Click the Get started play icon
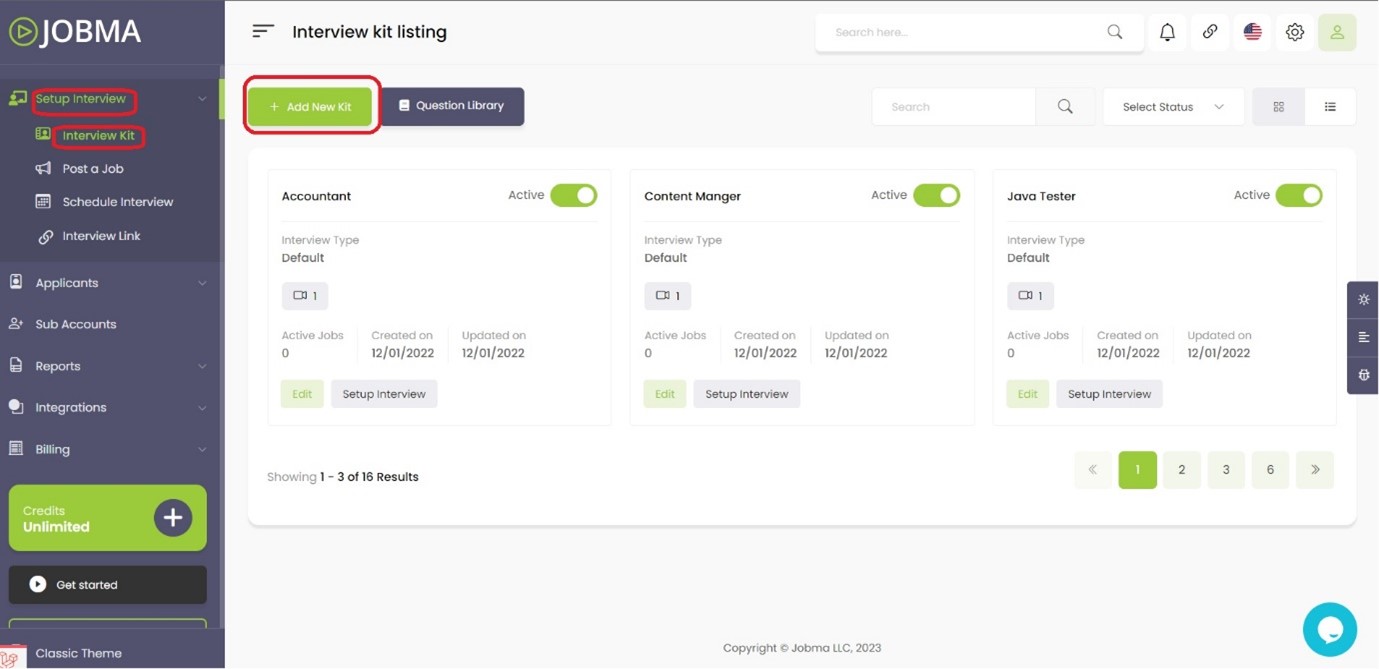The width and height of the screenshot is (1379, 669). (x=37, y=585)
